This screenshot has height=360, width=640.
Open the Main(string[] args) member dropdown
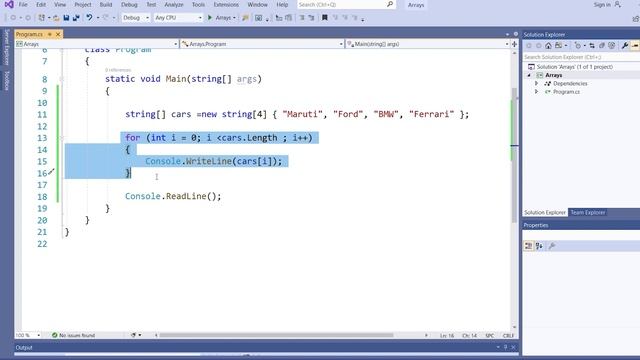427,44
